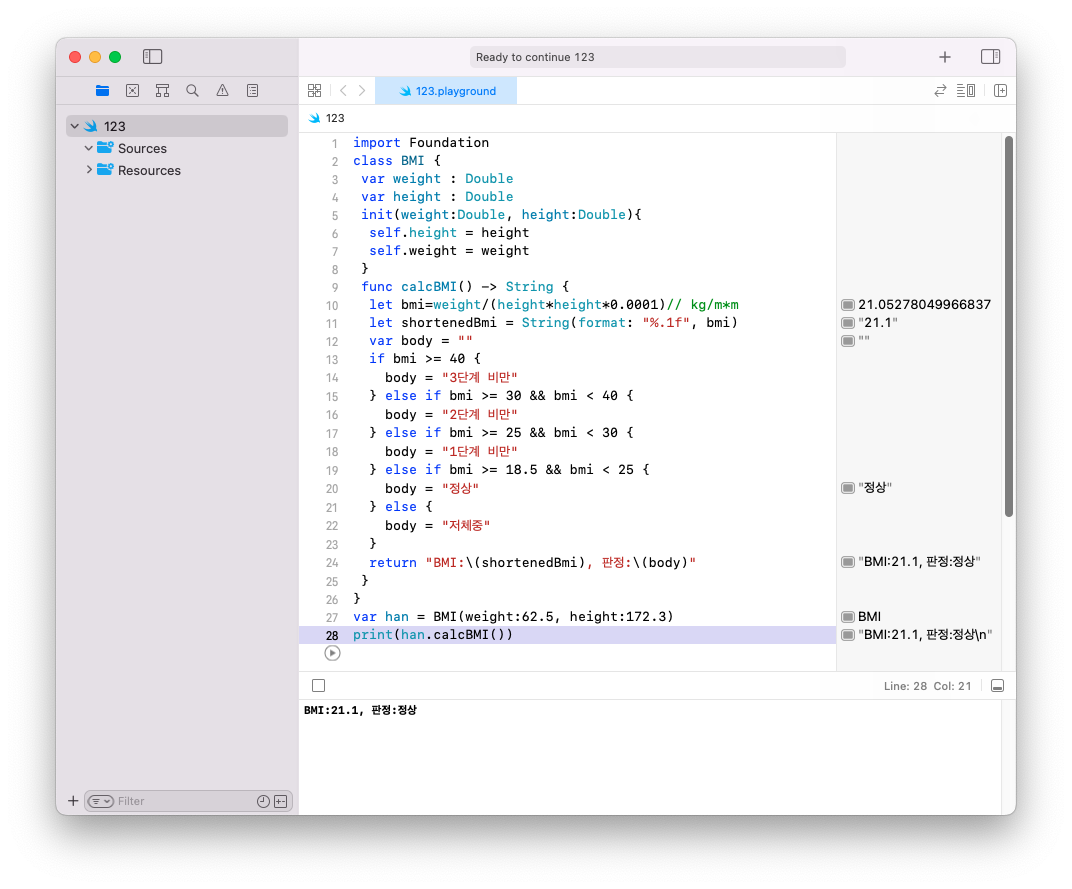The image size is (1072, 889).
Task: Open the find navigator magnifier icon
Action: [x=192, y=90]
